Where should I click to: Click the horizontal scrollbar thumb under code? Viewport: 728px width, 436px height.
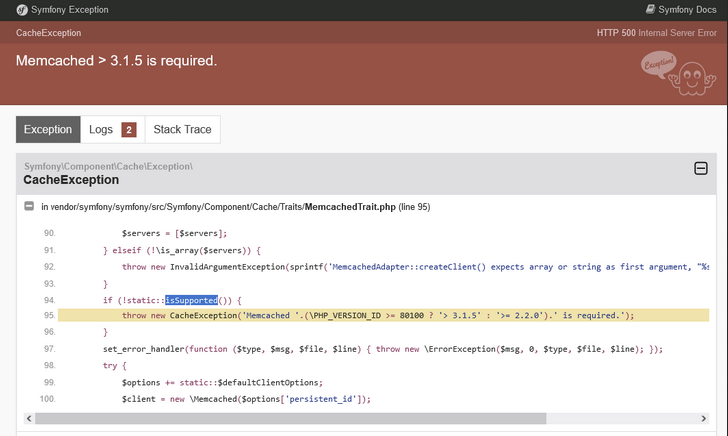pyautogui.click(x=291, y=418)
